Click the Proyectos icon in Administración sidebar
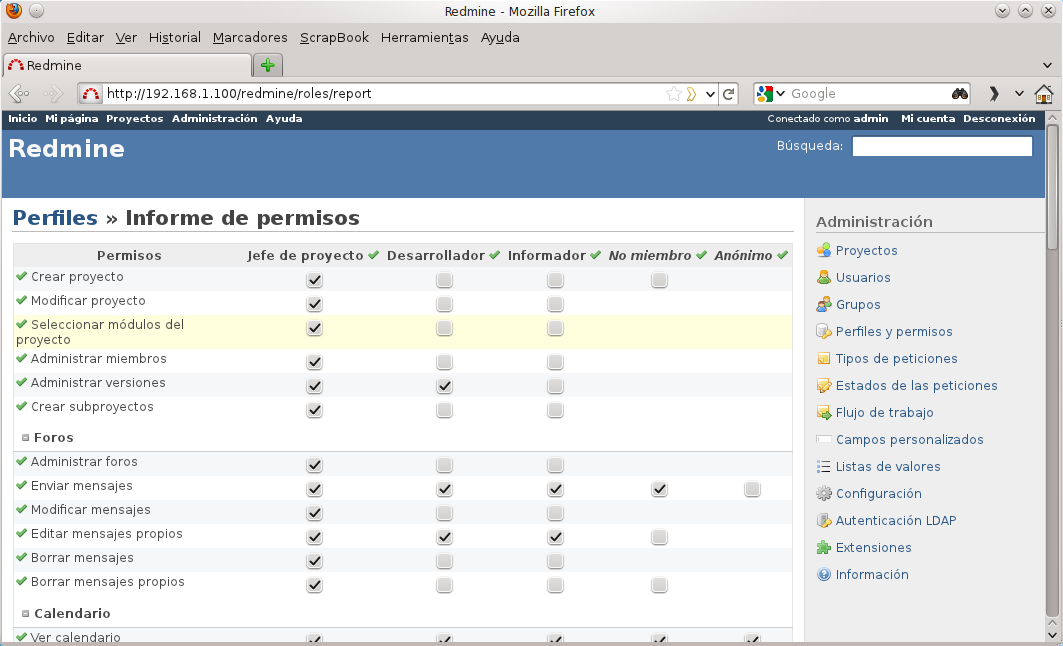Screen dimensions: 1063x646 click(824, 250)
